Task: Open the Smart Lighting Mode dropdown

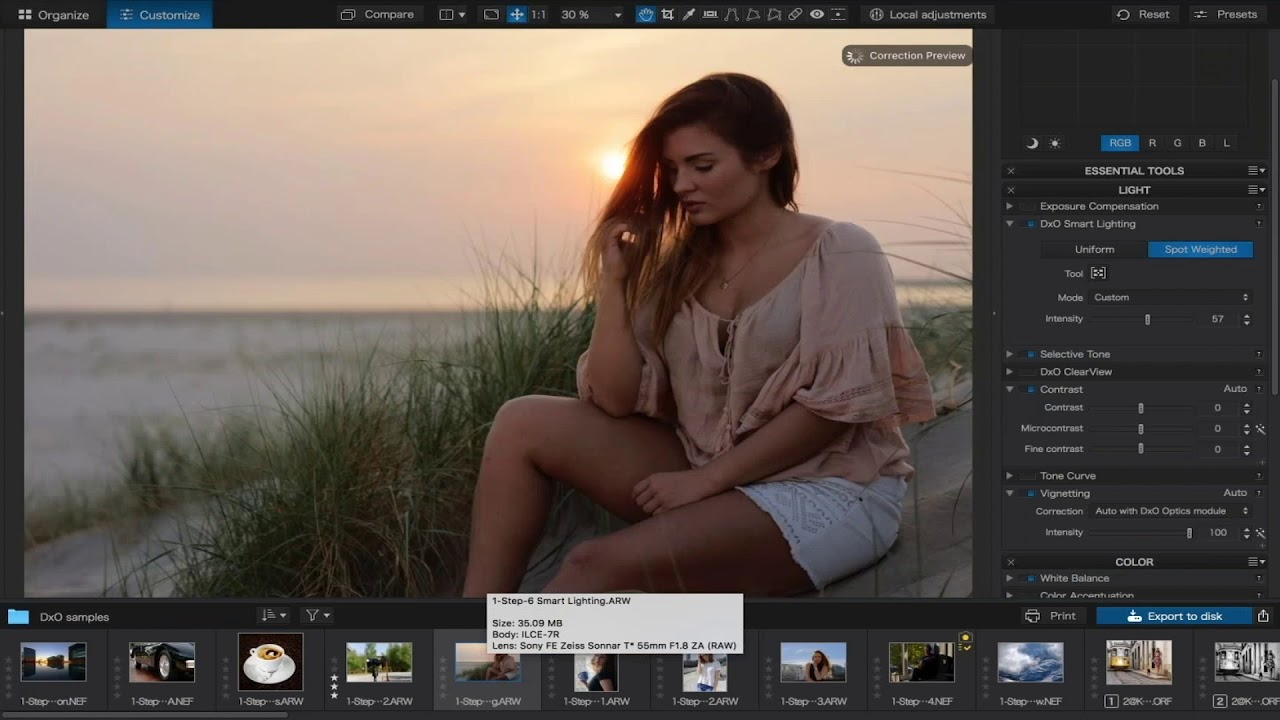Action: pos(1169,297)
